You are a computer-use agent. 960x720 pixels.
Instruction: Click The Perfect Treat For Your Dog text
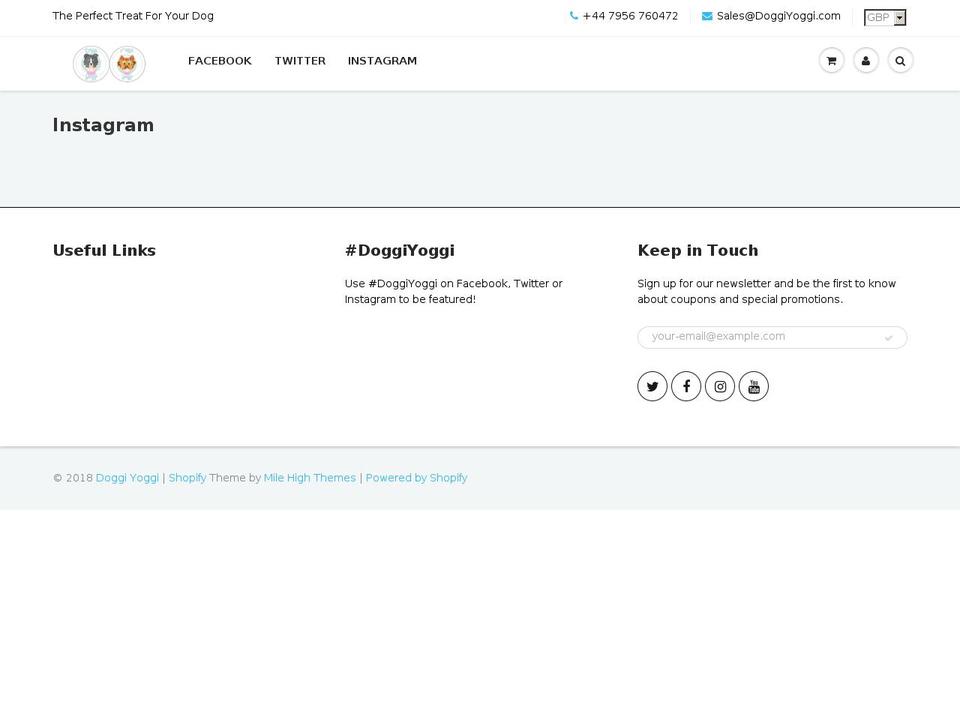133,16
